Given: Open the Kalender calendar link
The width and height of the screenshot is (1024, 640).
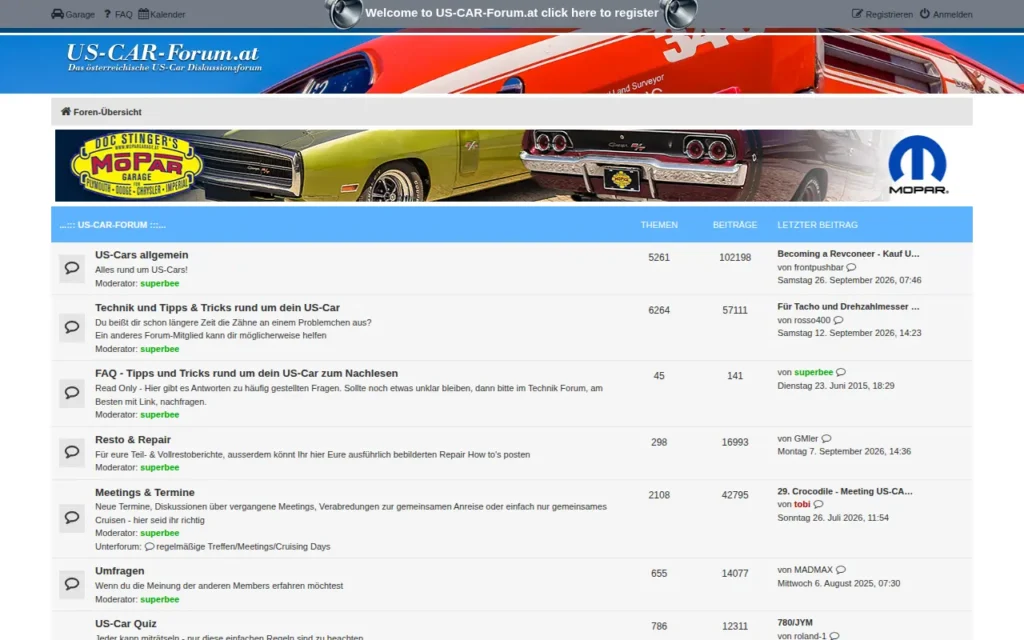Looking at the screenshot, I should [161, 14].
